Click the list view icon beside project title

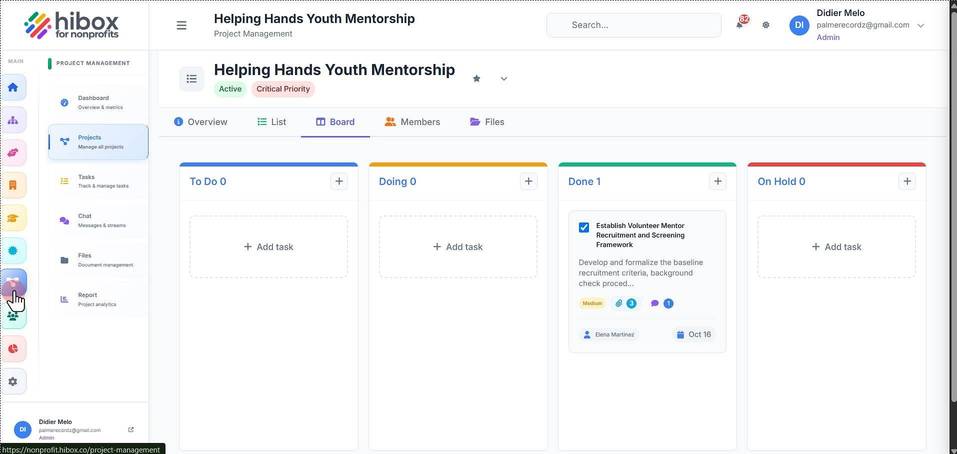[x=192, y=79]
